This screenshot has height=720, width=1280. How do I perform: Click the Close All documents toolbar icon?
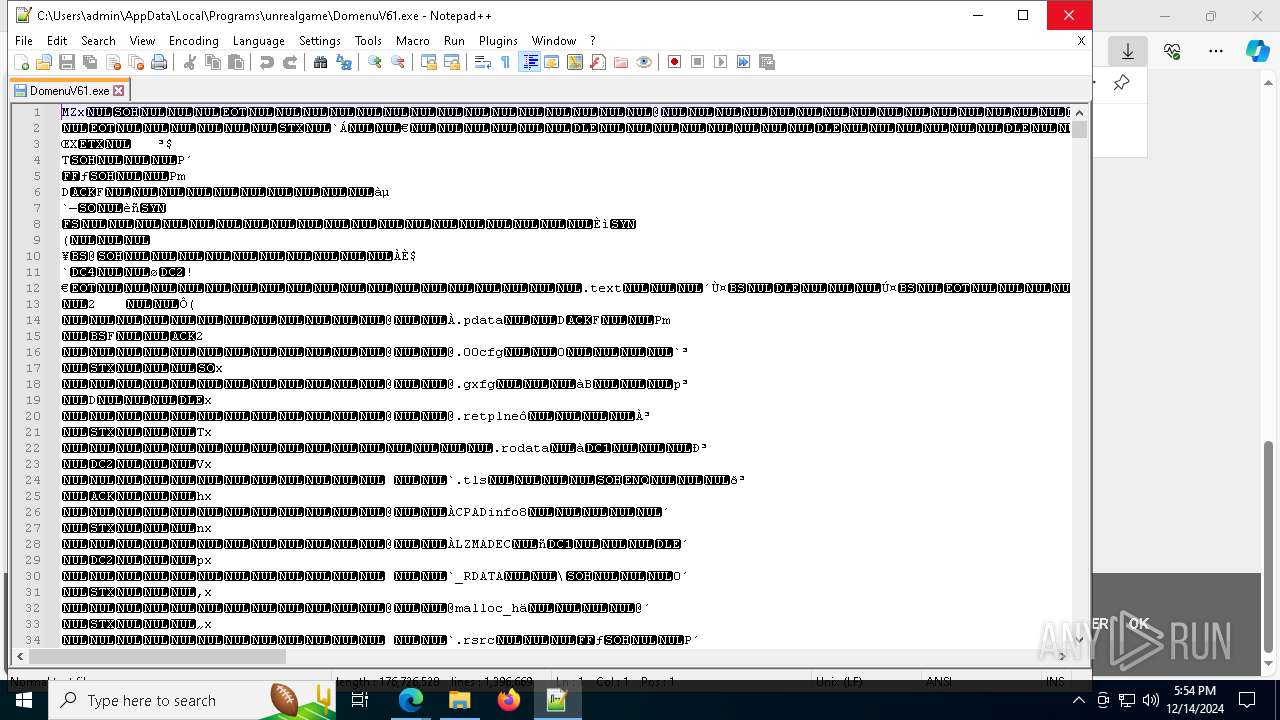136,62
